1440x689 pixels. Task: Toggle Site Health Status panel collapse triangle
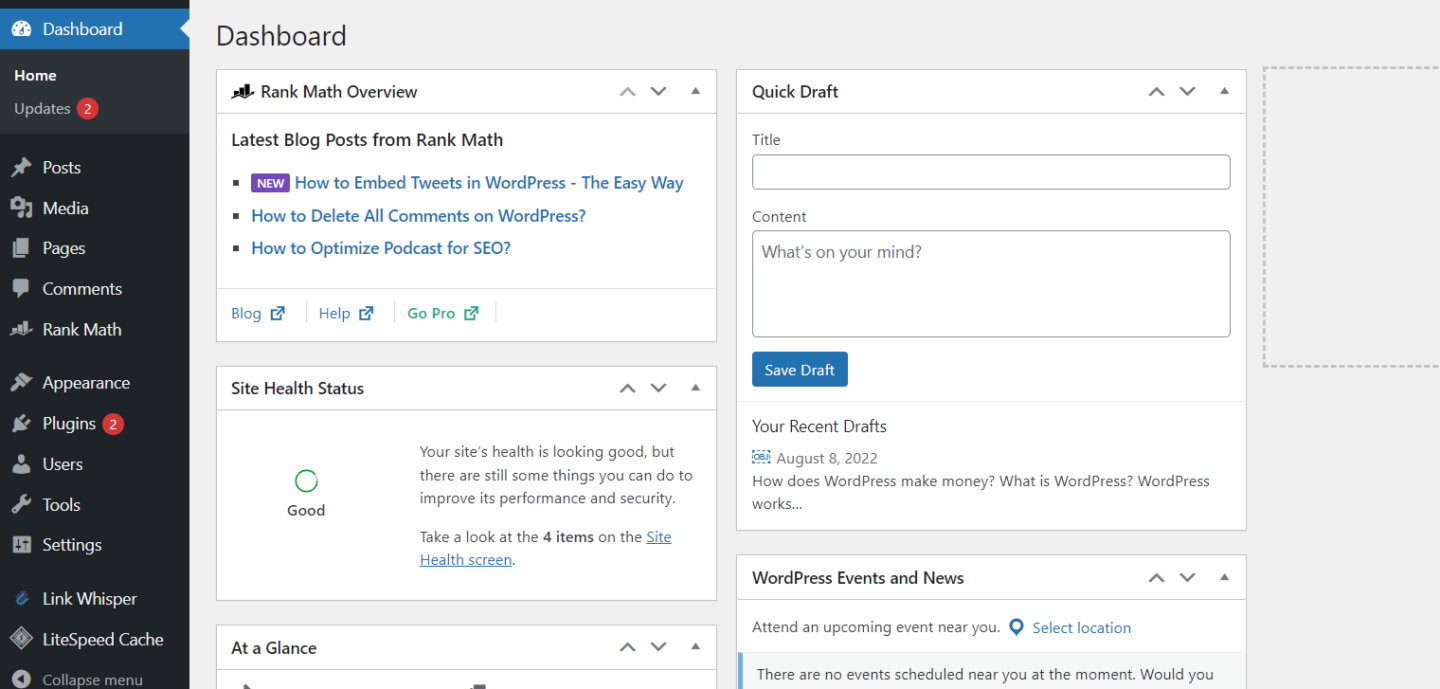tap(695, 388)
